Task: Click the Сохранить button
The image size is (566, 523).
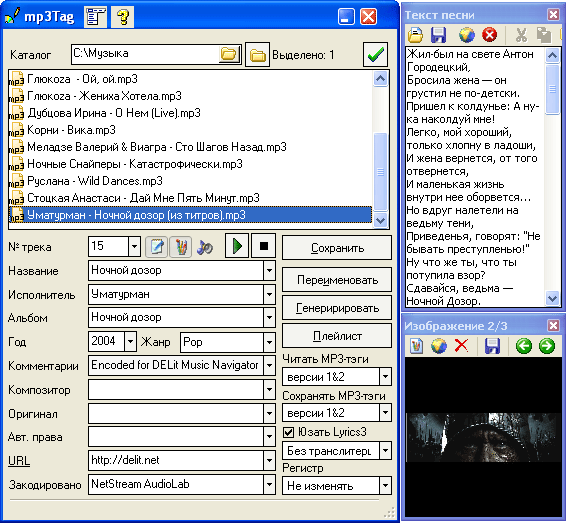Action: pos(337,248)
